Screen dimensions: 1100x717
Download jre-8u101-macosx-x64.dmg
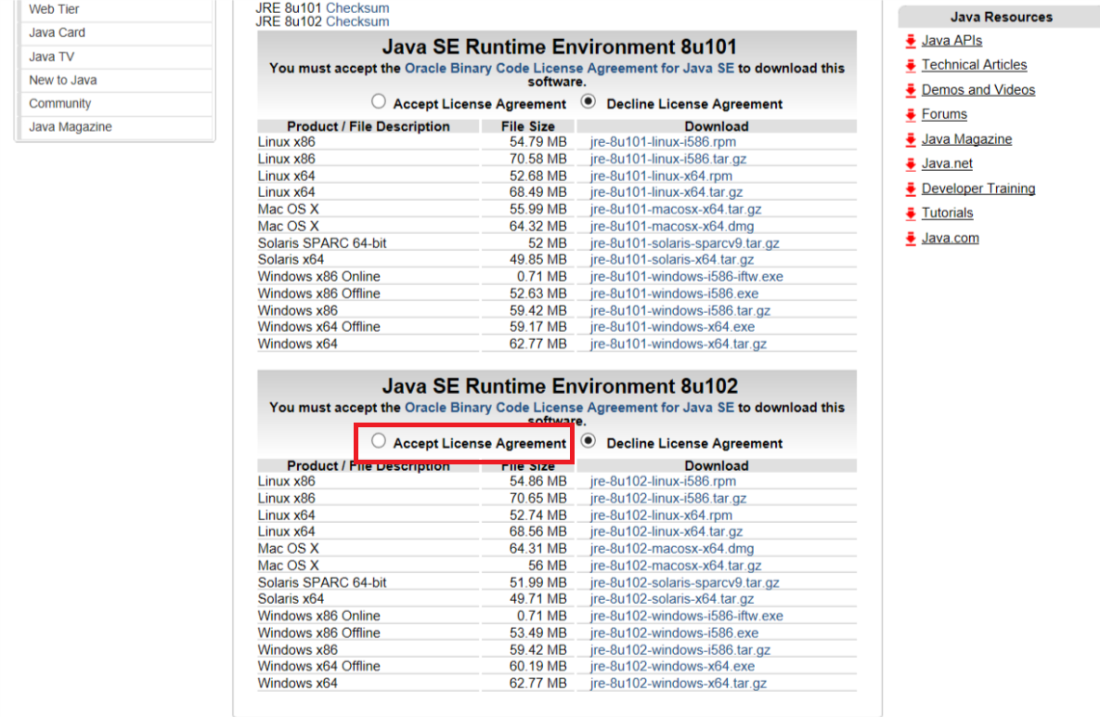point(672,226)
